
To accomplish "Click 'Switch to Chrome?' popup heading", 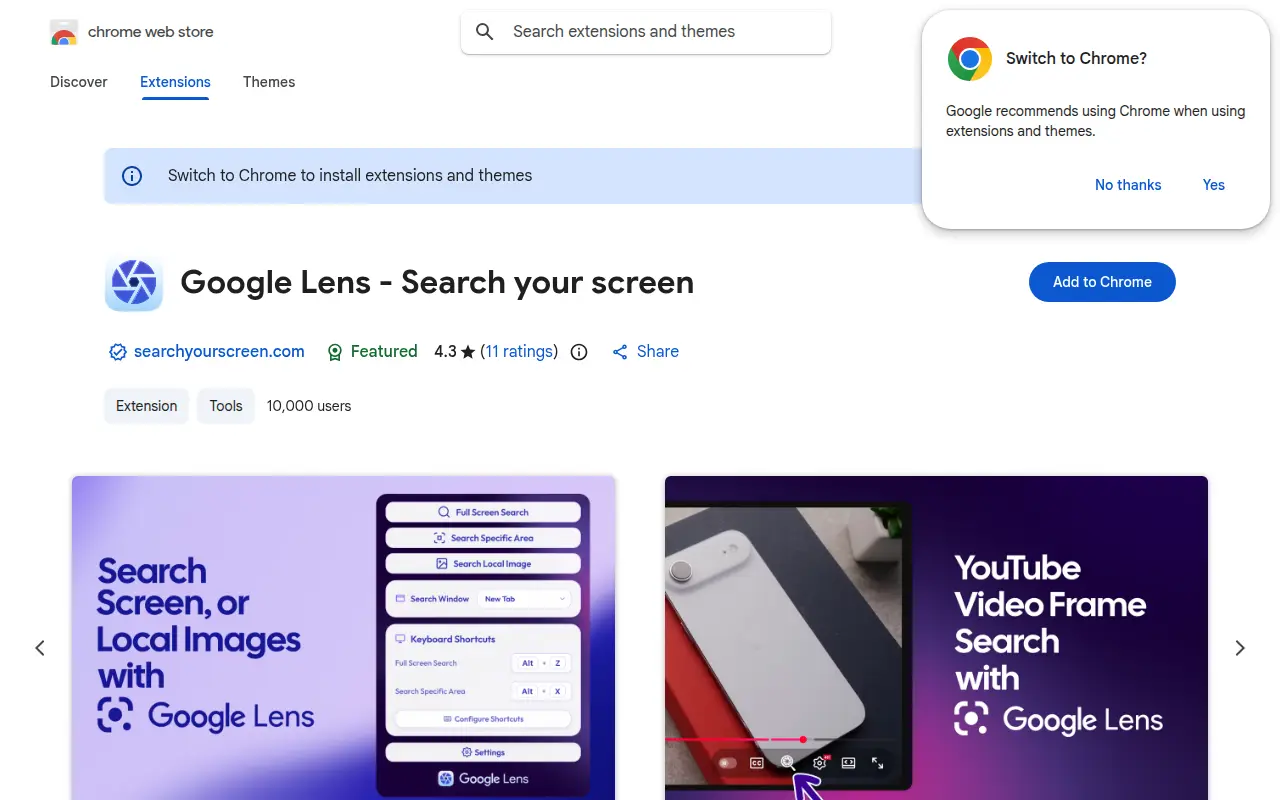I will pyautogui.click(x=1076, y=59).
